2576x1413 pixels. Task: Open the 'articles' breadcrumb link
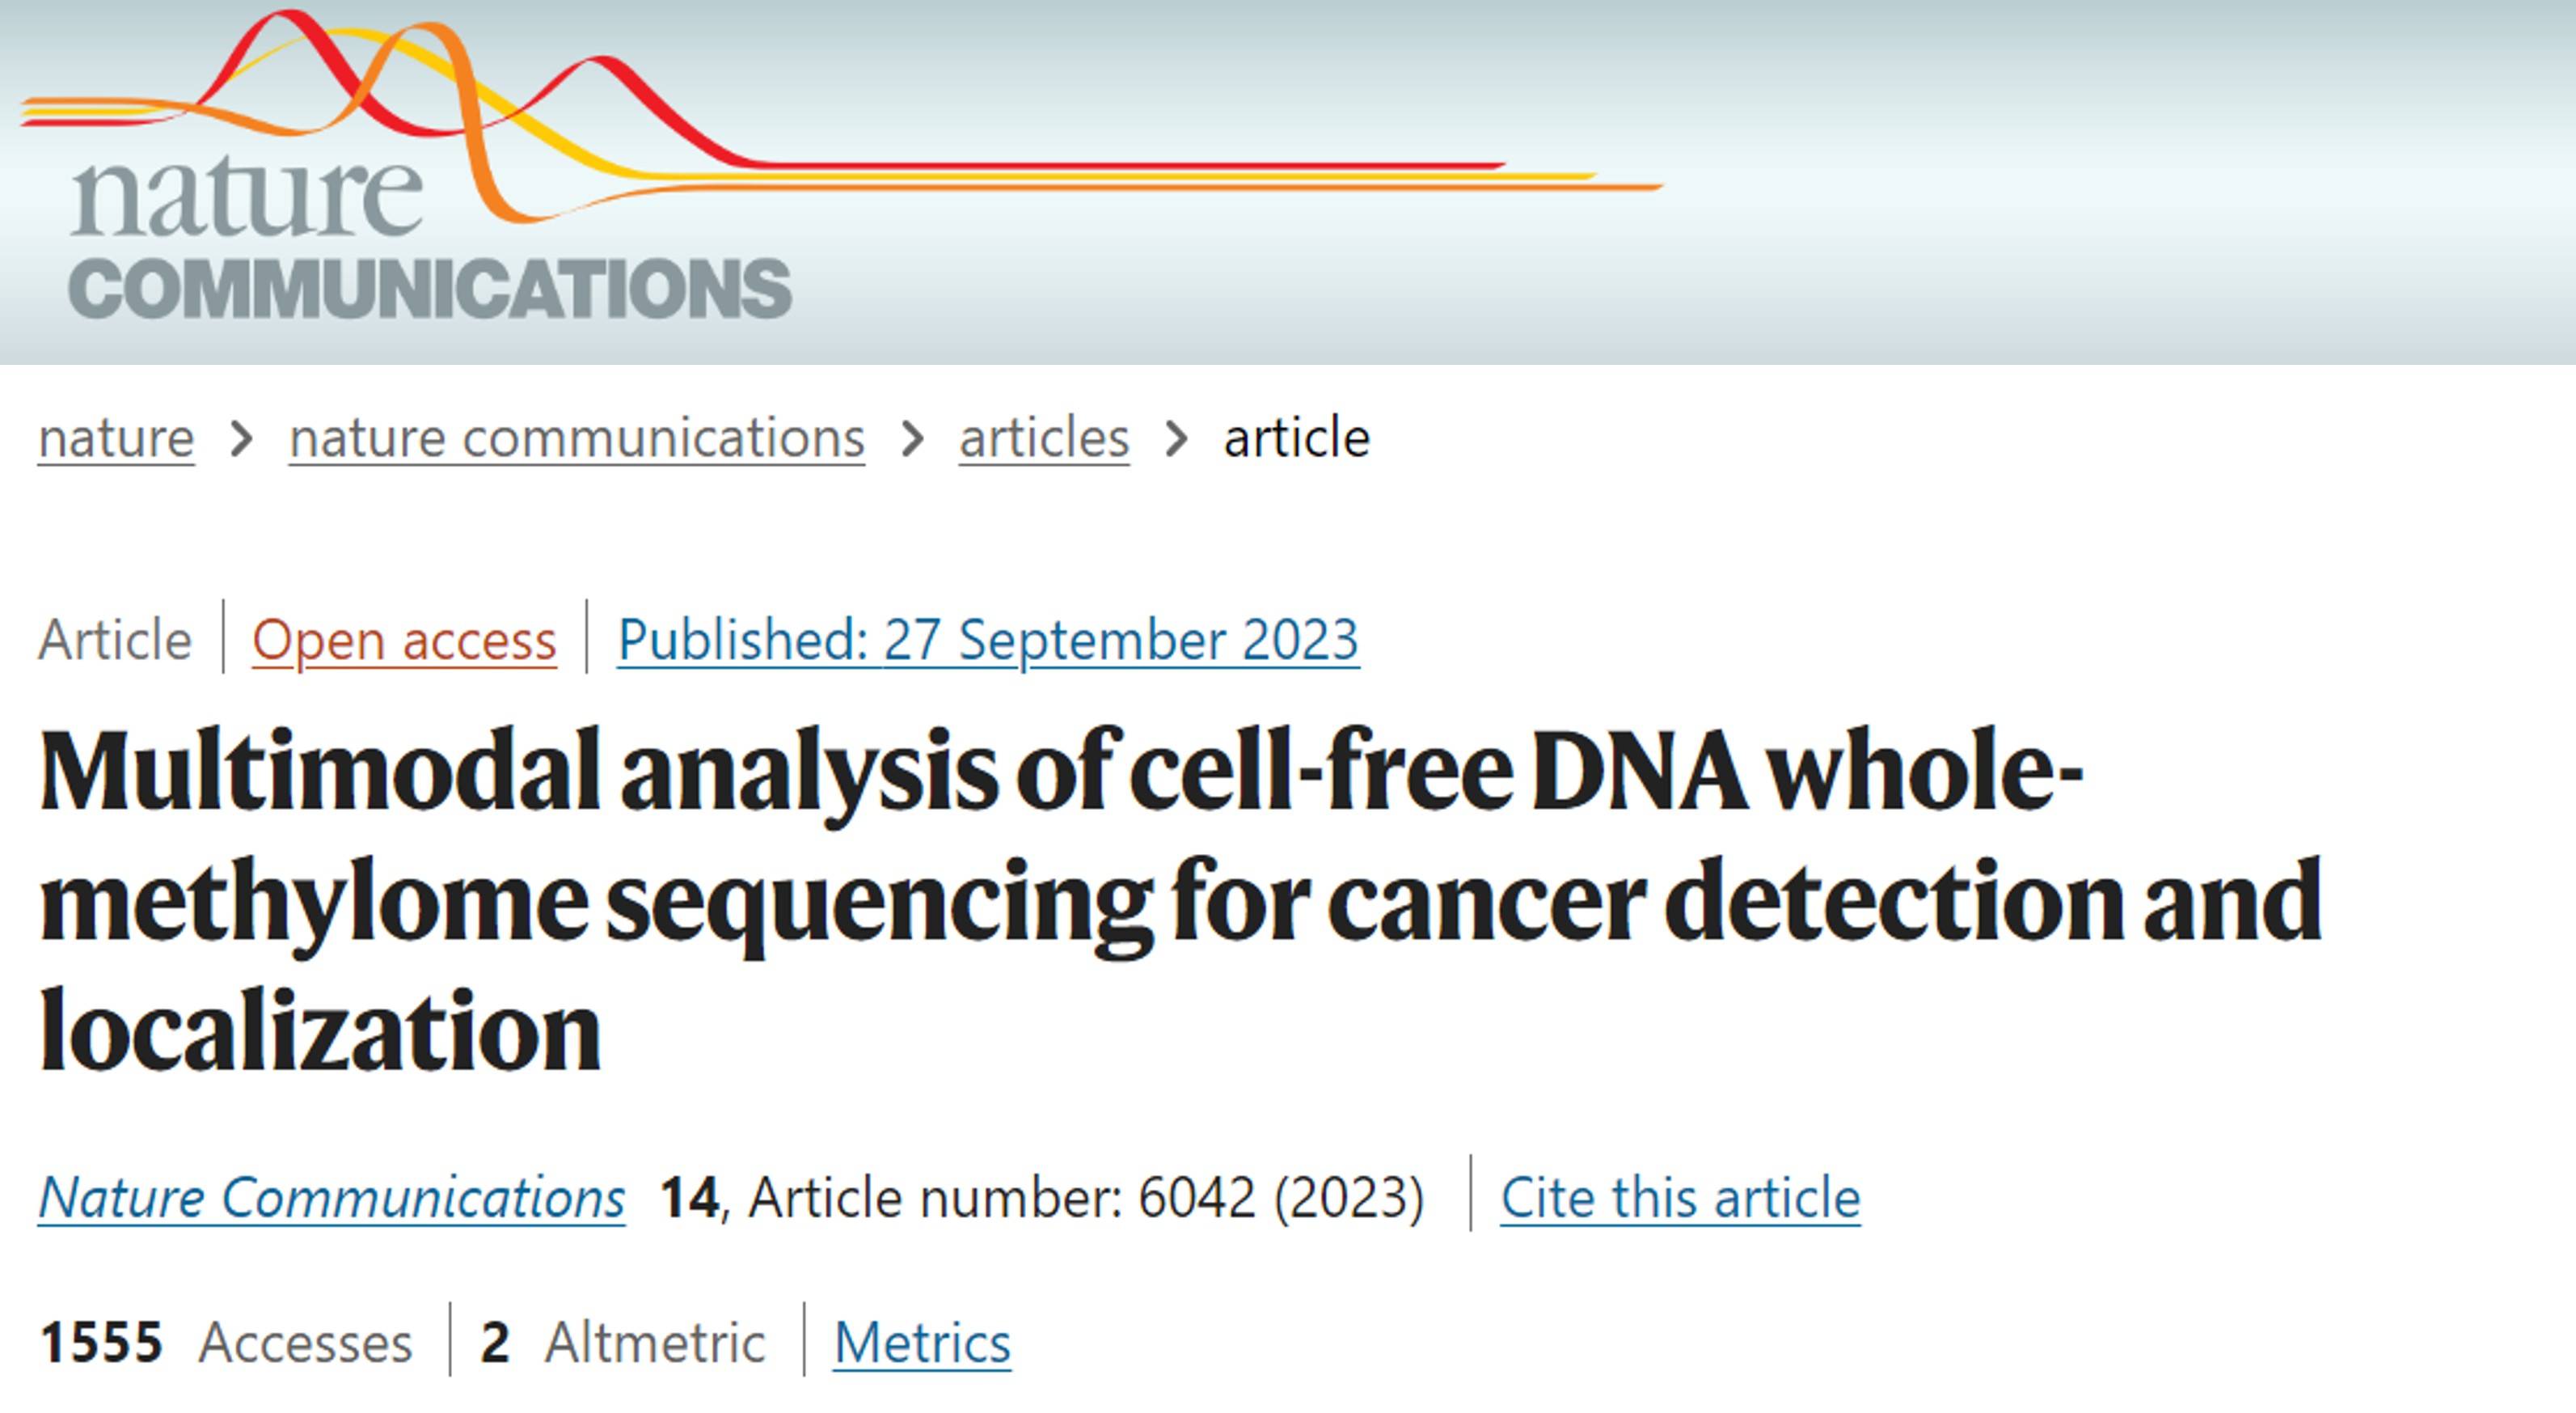coord(1044,438)
